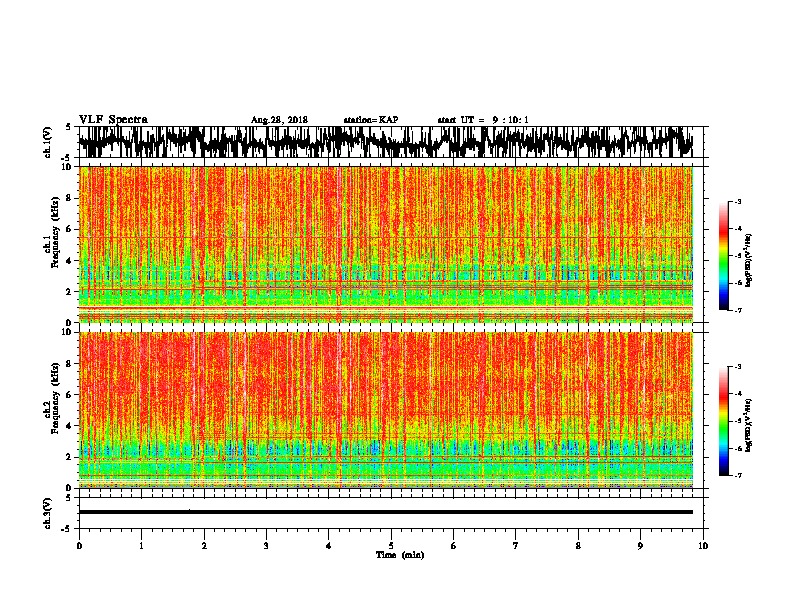Click the '-7' label on ch.2 color bar

coord(737,476)
